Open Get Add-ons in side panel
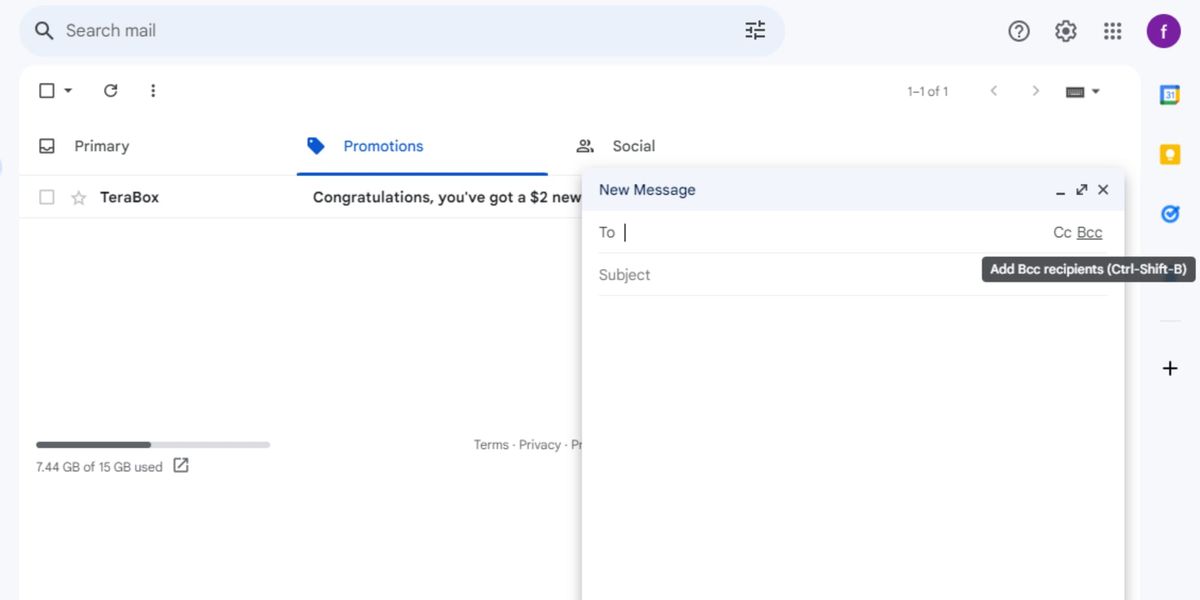This screenshot has width=1200, height=600. pyautogui.click(x=1169, y=367)
